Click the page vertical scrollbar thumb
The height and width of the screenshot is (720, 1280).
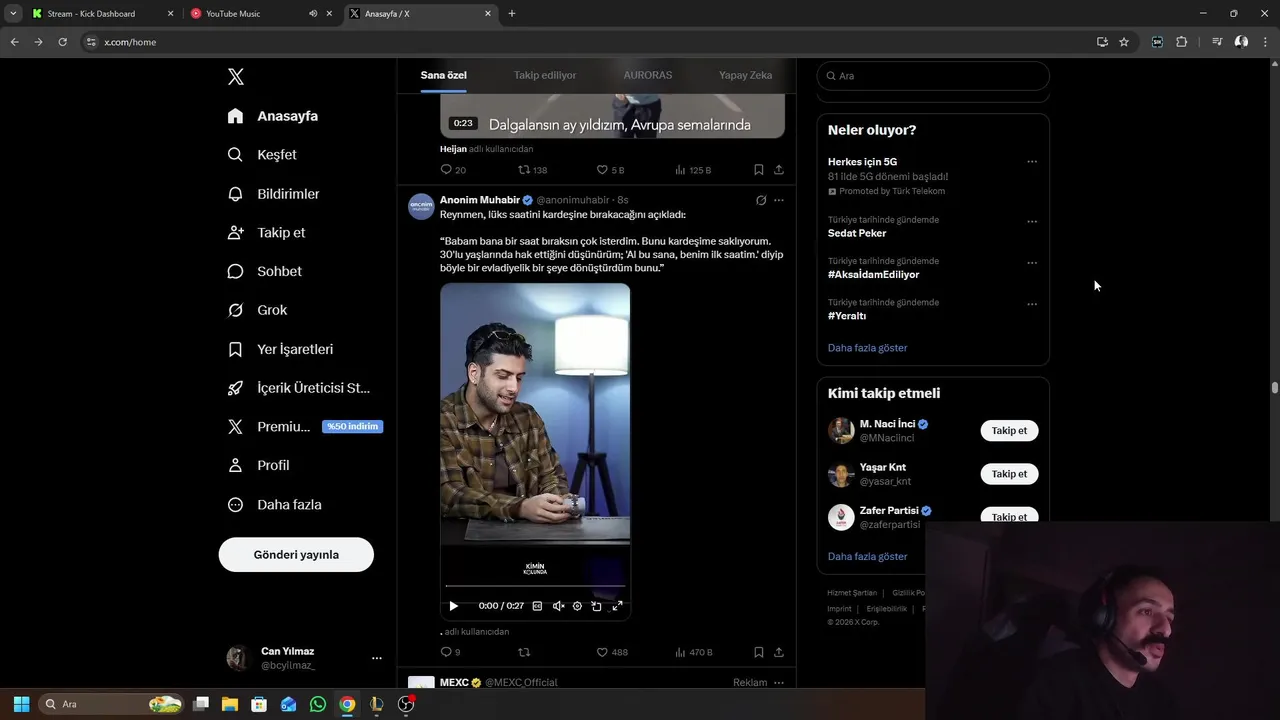pos(1275,388)
